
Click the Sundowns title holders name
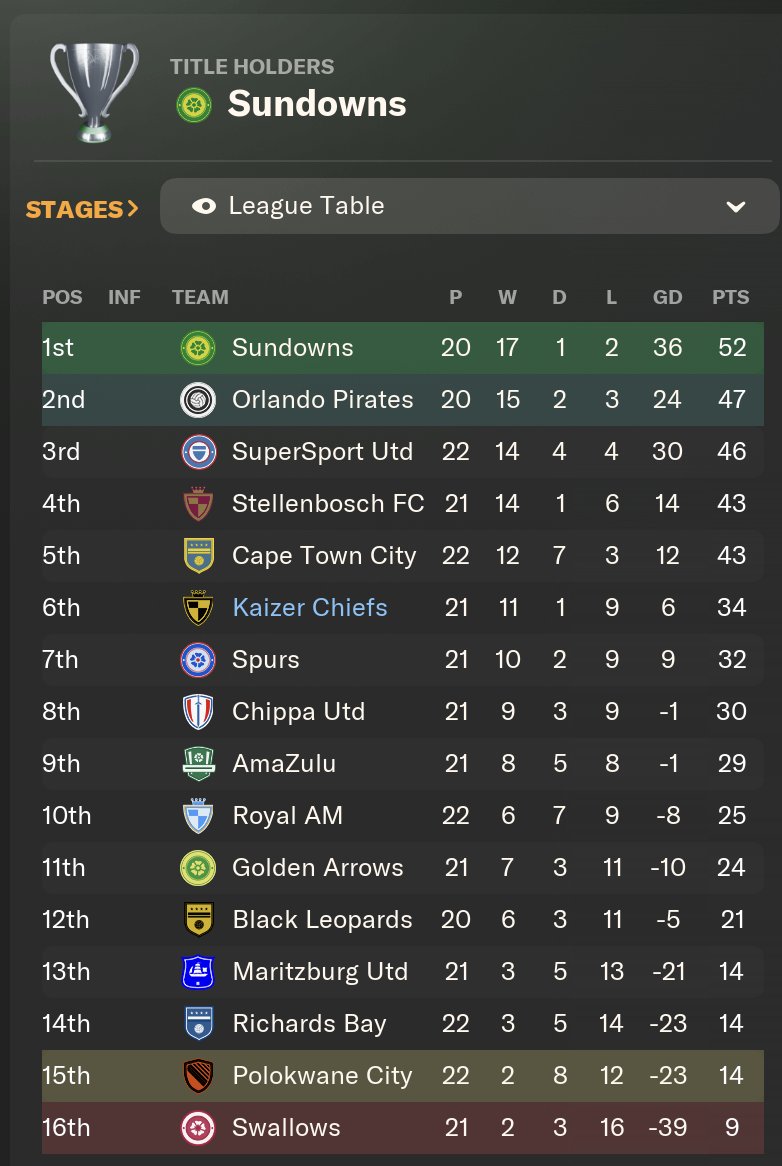pos(317,104)
